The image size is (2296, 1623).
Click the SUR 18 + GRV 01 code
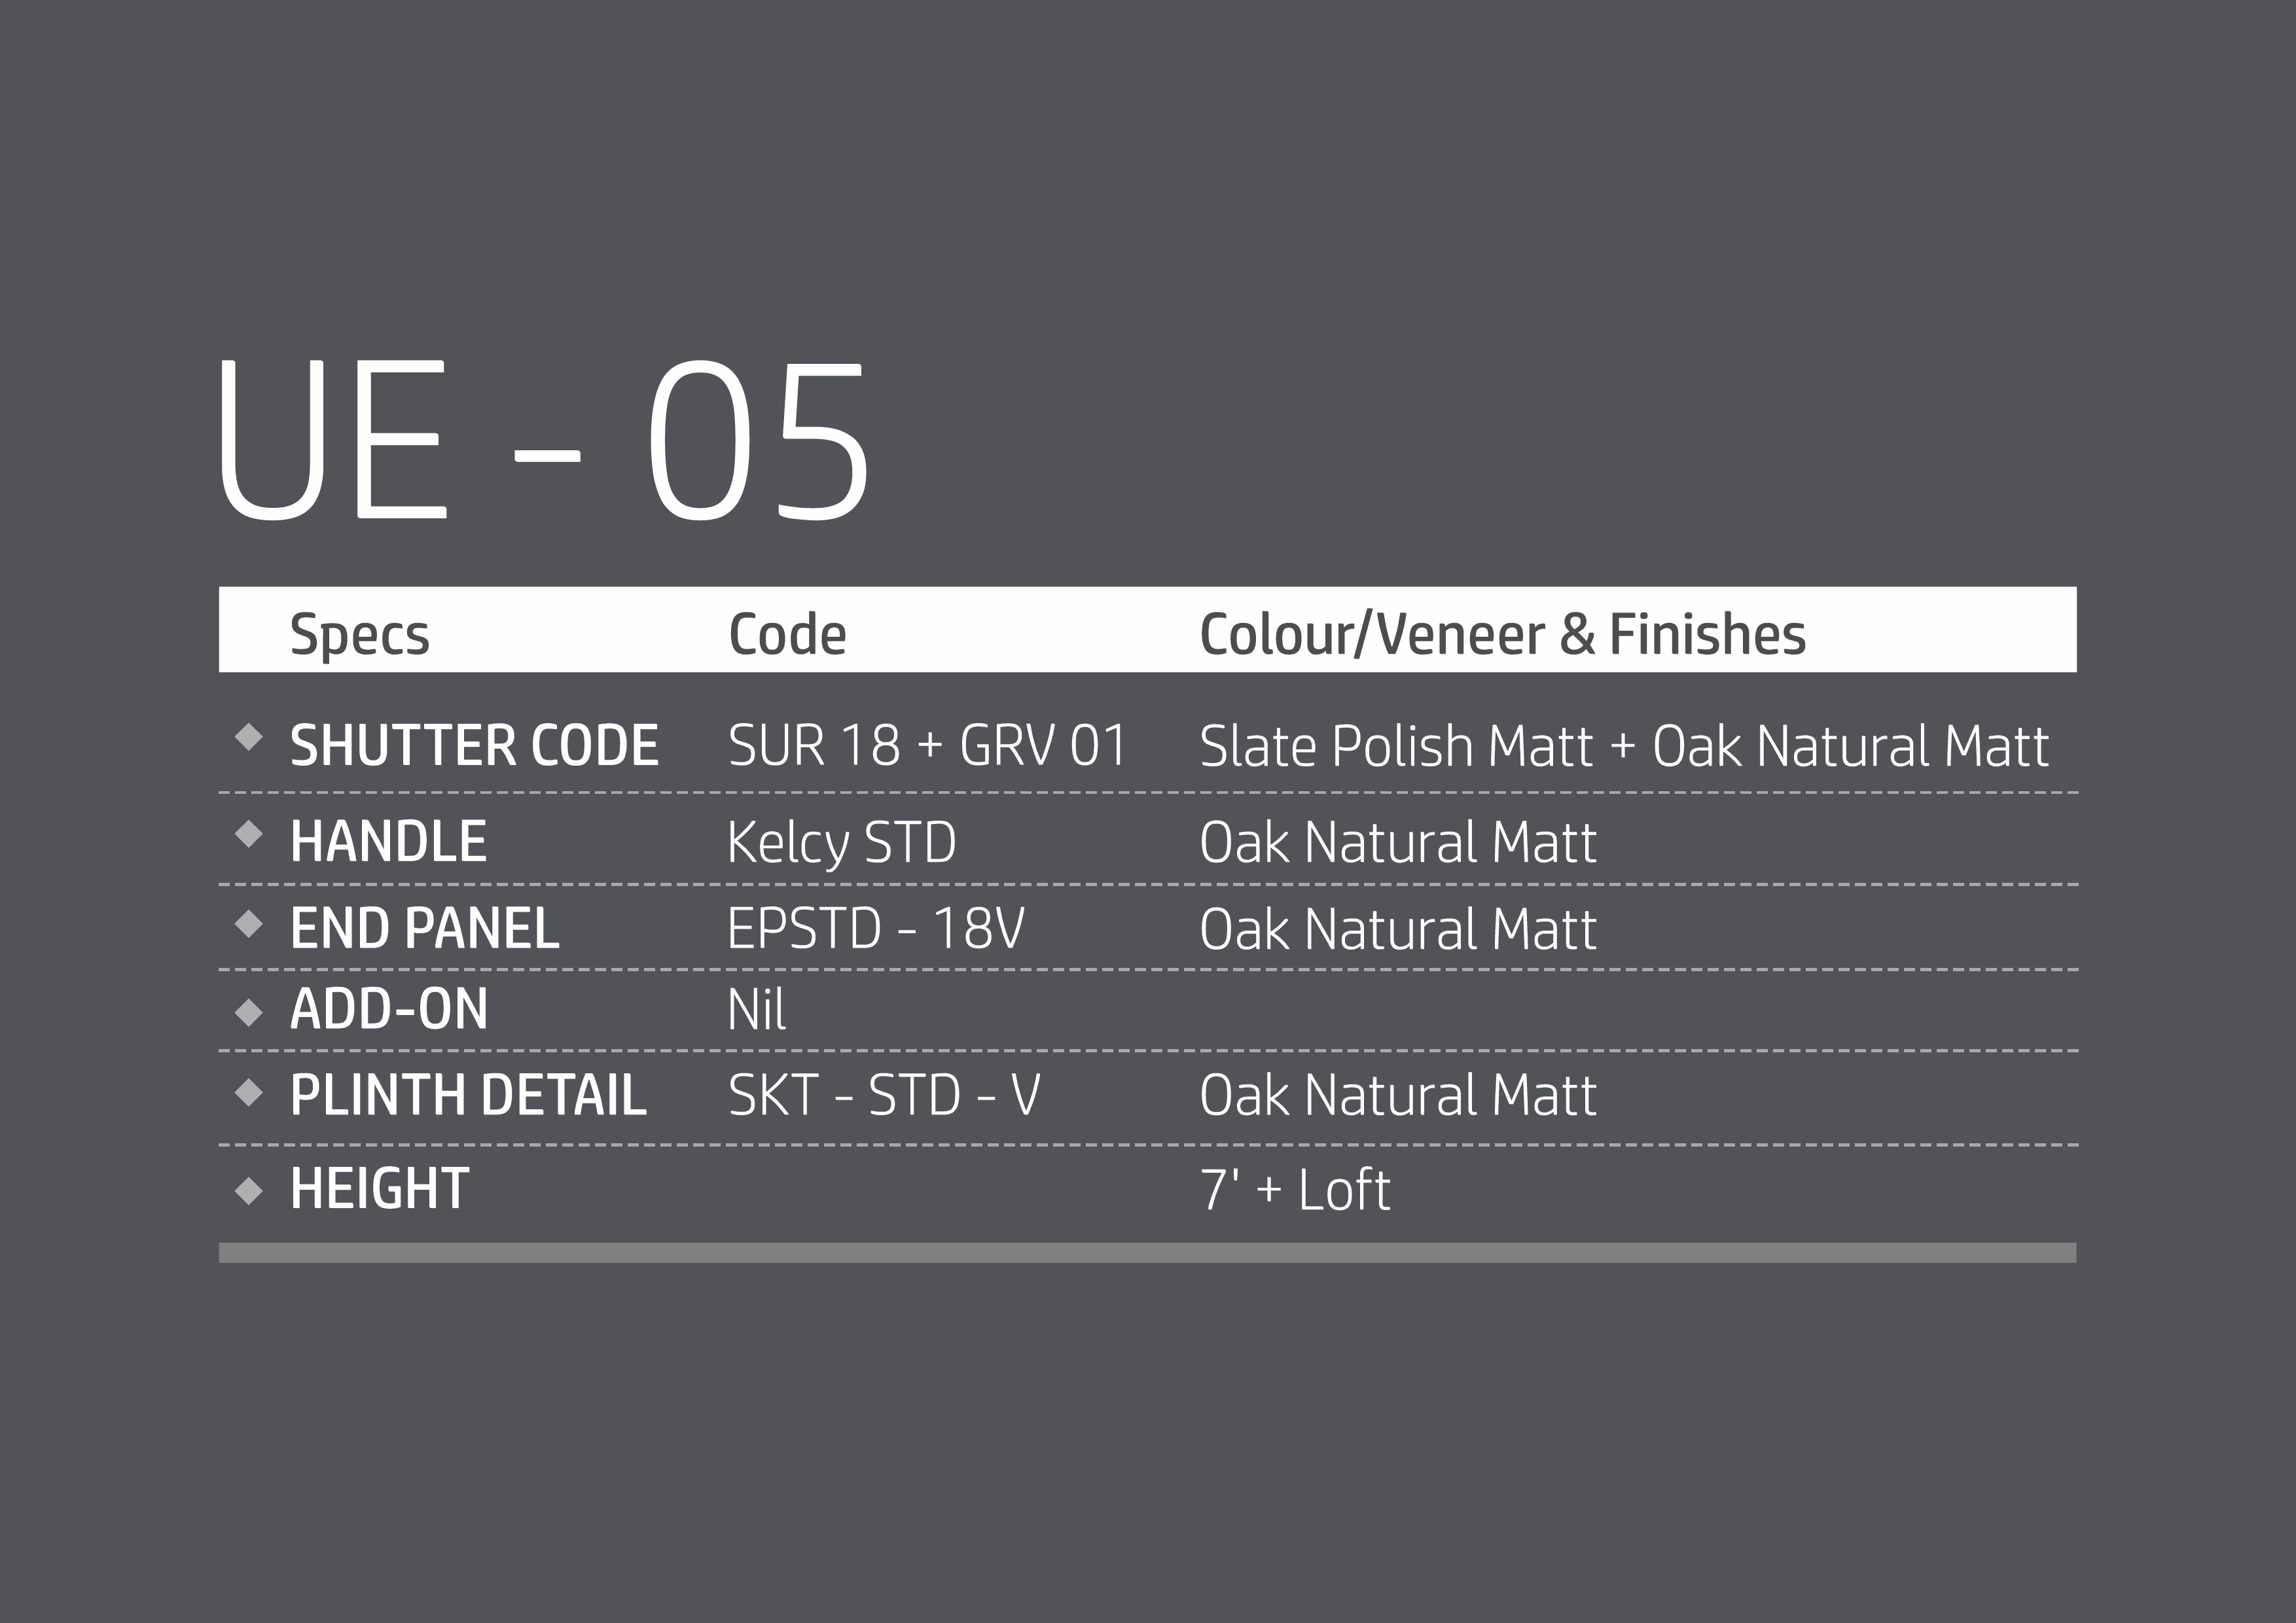(x=927, y=746)
